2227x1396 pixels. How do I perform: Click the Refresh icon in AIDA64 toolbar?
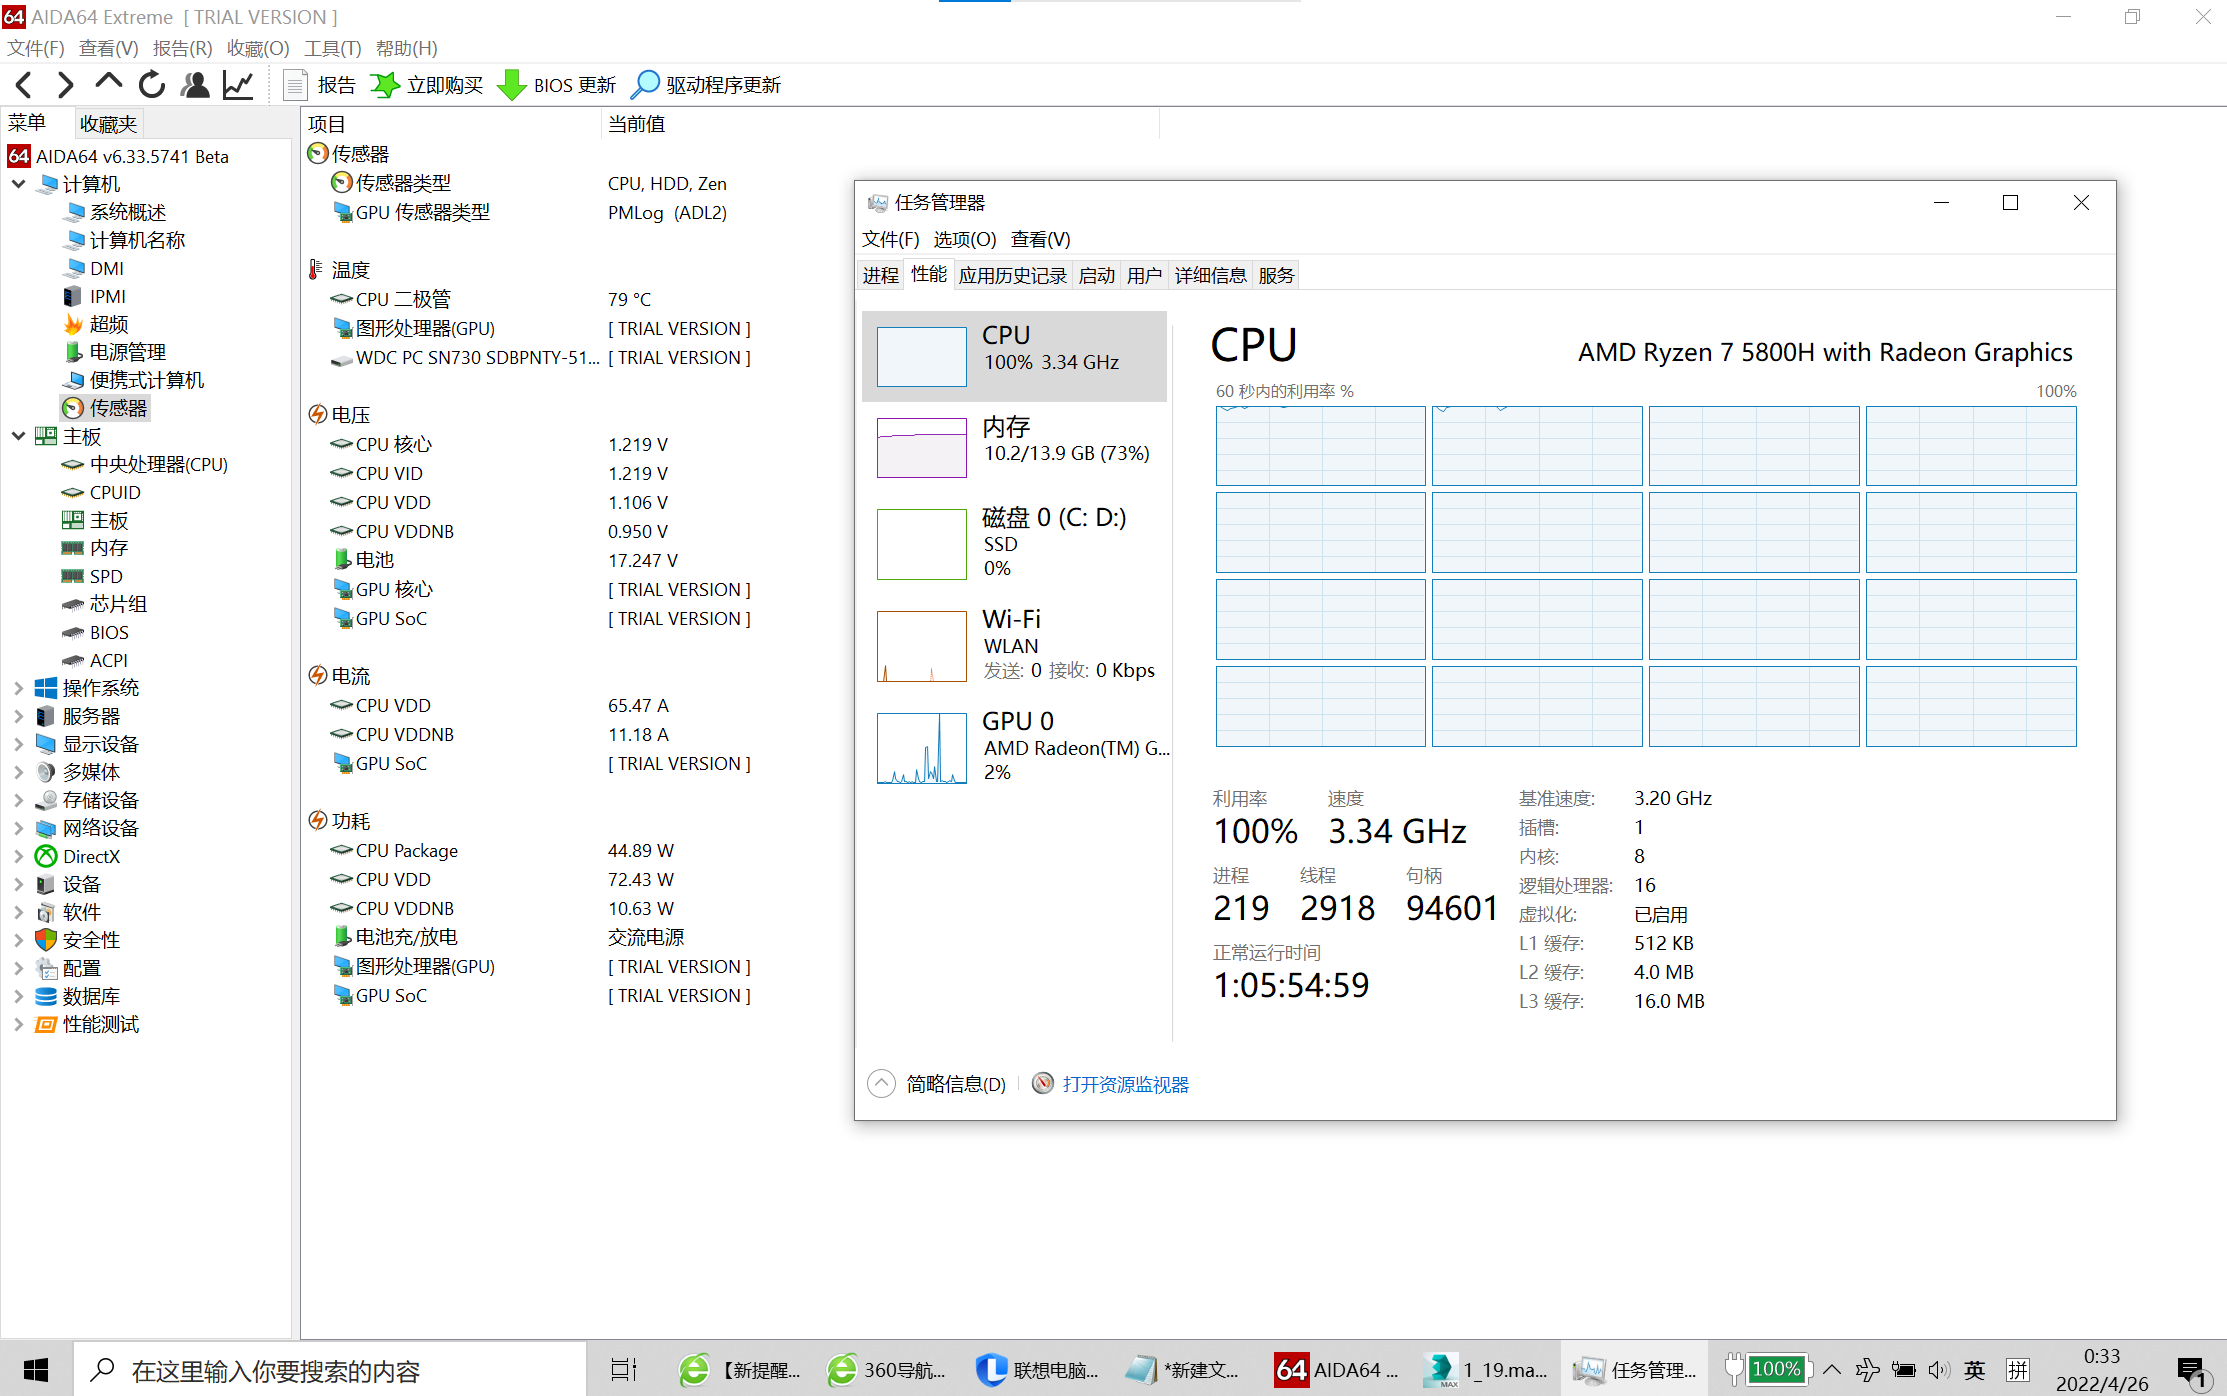(152, 85)
